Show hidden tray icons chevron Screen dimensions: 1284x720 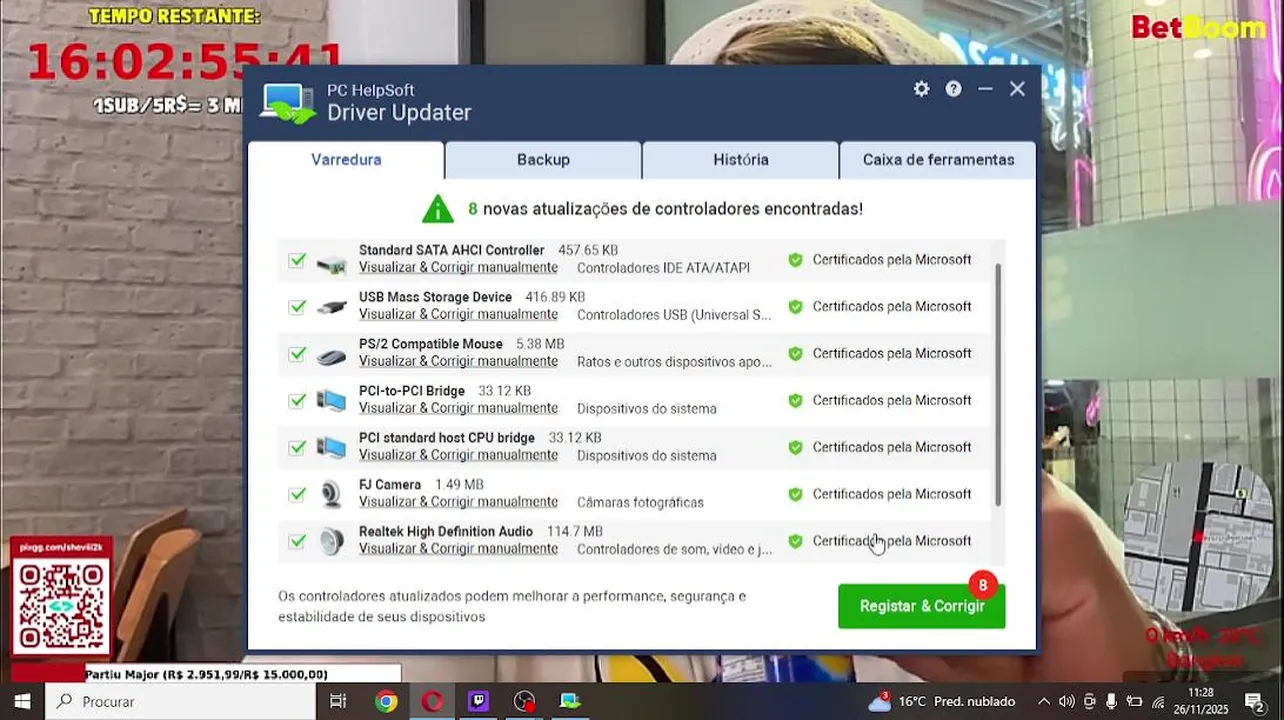click(1044, 701)
